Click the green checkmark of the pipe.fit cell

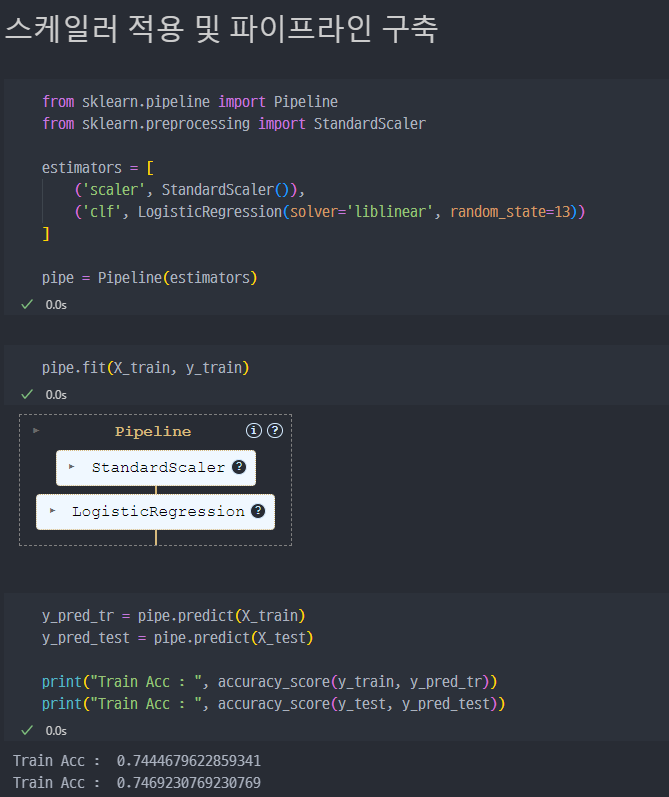coord(27,394)
